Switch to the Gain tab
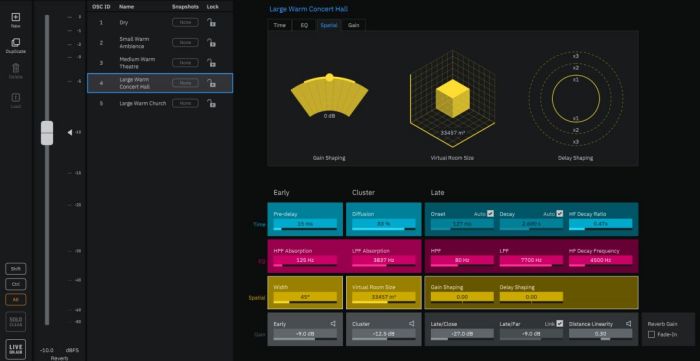The height and width of the screenshot is (361, 700). coord(354,25)
